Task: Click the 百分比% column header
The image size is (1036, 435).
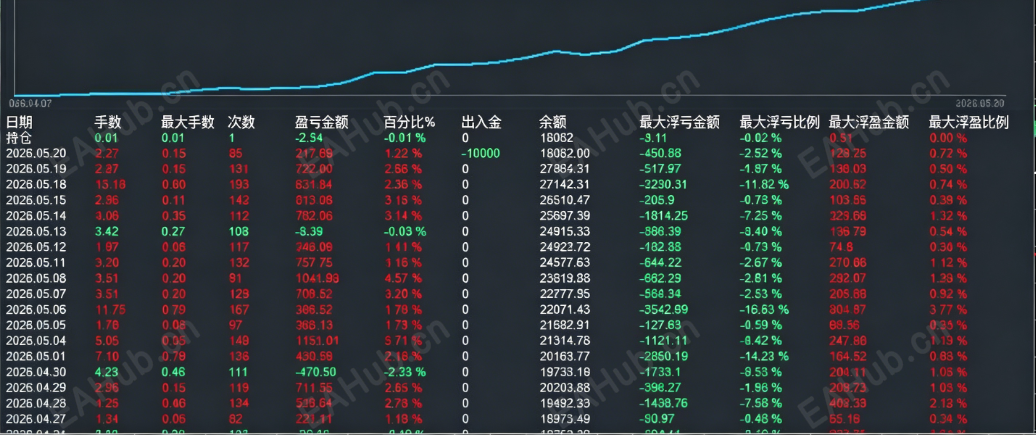Action: (410, 122)
